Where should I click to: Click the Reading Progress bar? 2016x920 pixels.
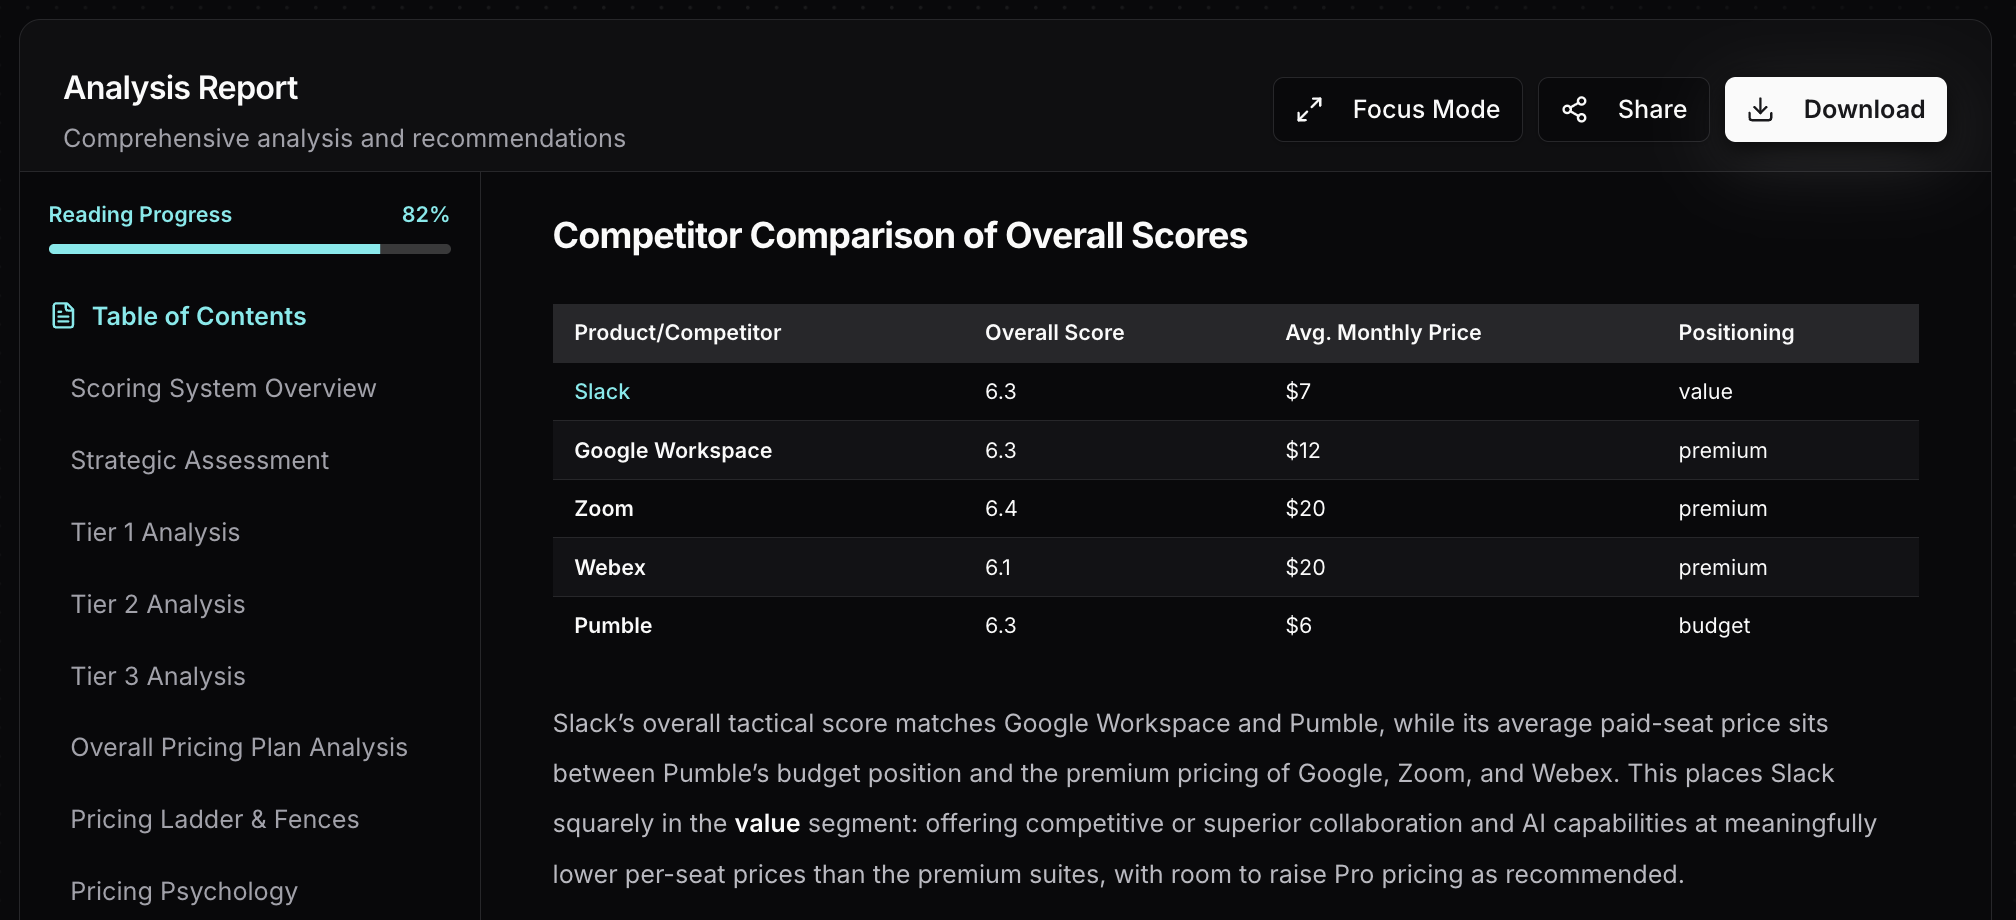click(249, 249)
